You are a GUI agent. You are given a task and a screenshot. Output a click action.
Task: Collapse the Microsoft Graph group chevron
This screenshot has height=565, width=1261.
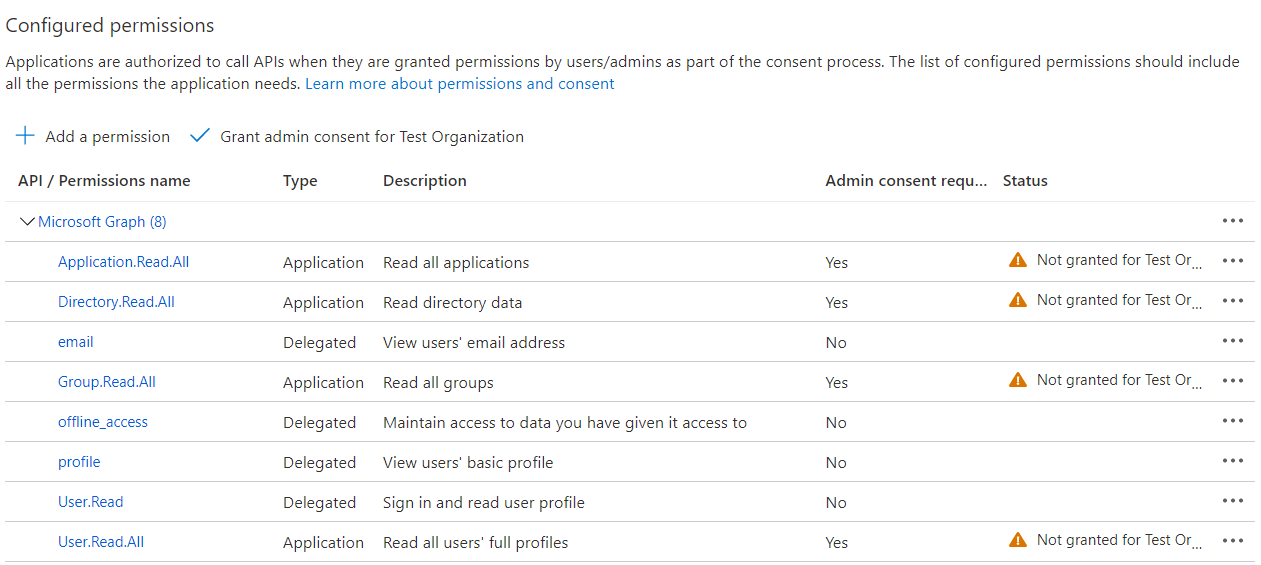click(x=27, y=221)
